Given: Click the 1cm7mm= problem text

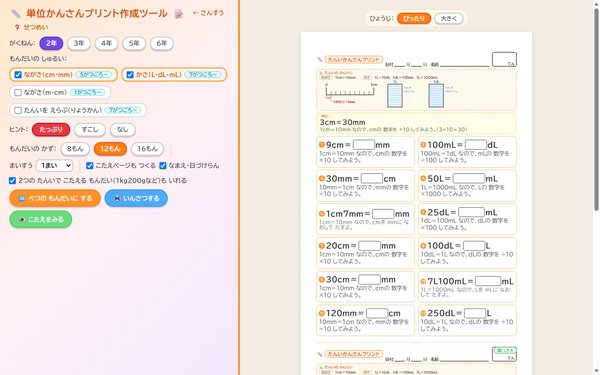Looking at the screenshot, I should click(348, 214).
